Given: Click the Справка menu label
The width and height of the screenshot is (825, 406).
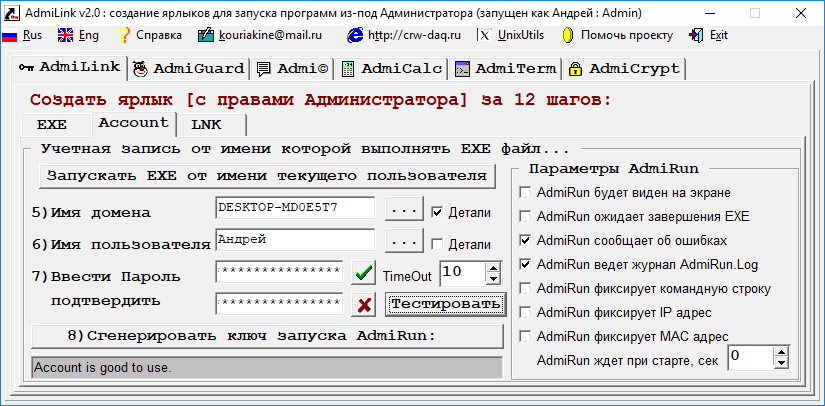Looking at the screenshot, I should pyautogui.click(x=159, y=35).
